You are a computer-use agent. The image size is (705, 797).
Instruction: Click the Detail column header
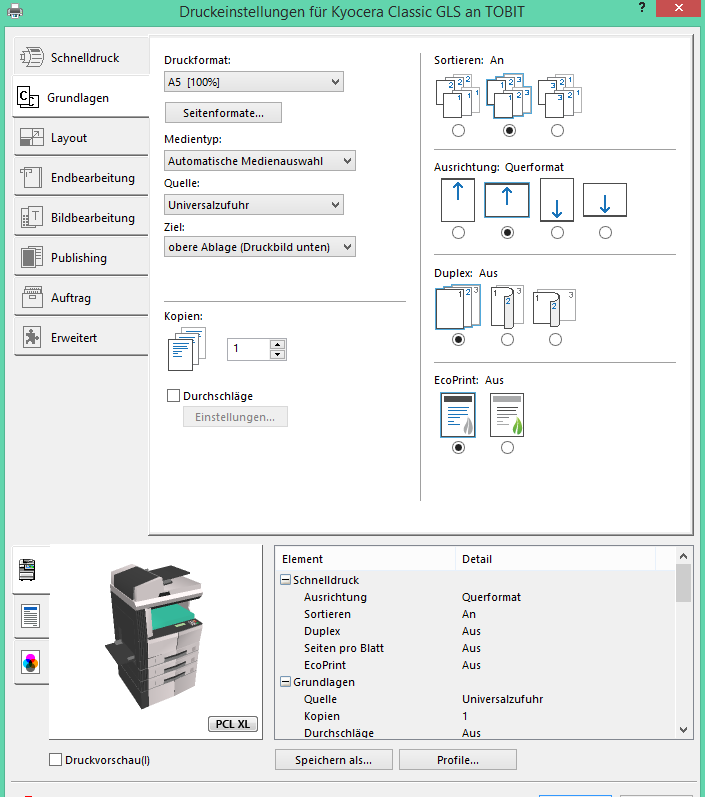click(555, 559)
